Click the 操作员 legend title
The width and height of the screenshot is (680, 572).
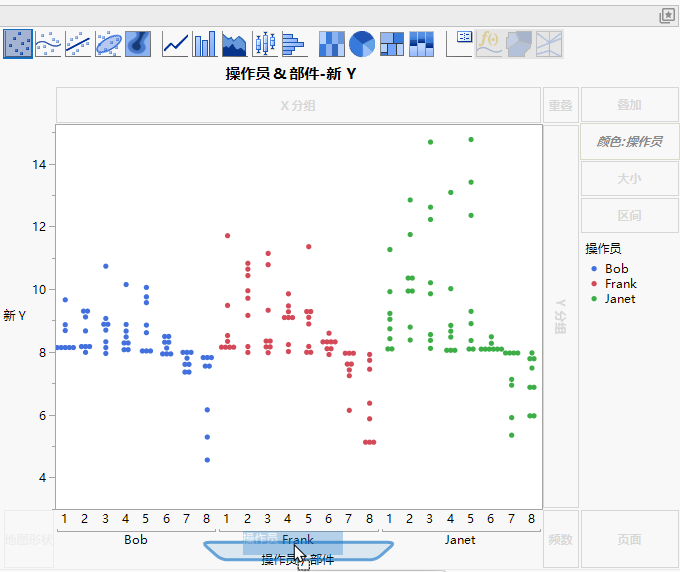(x=603, y=248)
